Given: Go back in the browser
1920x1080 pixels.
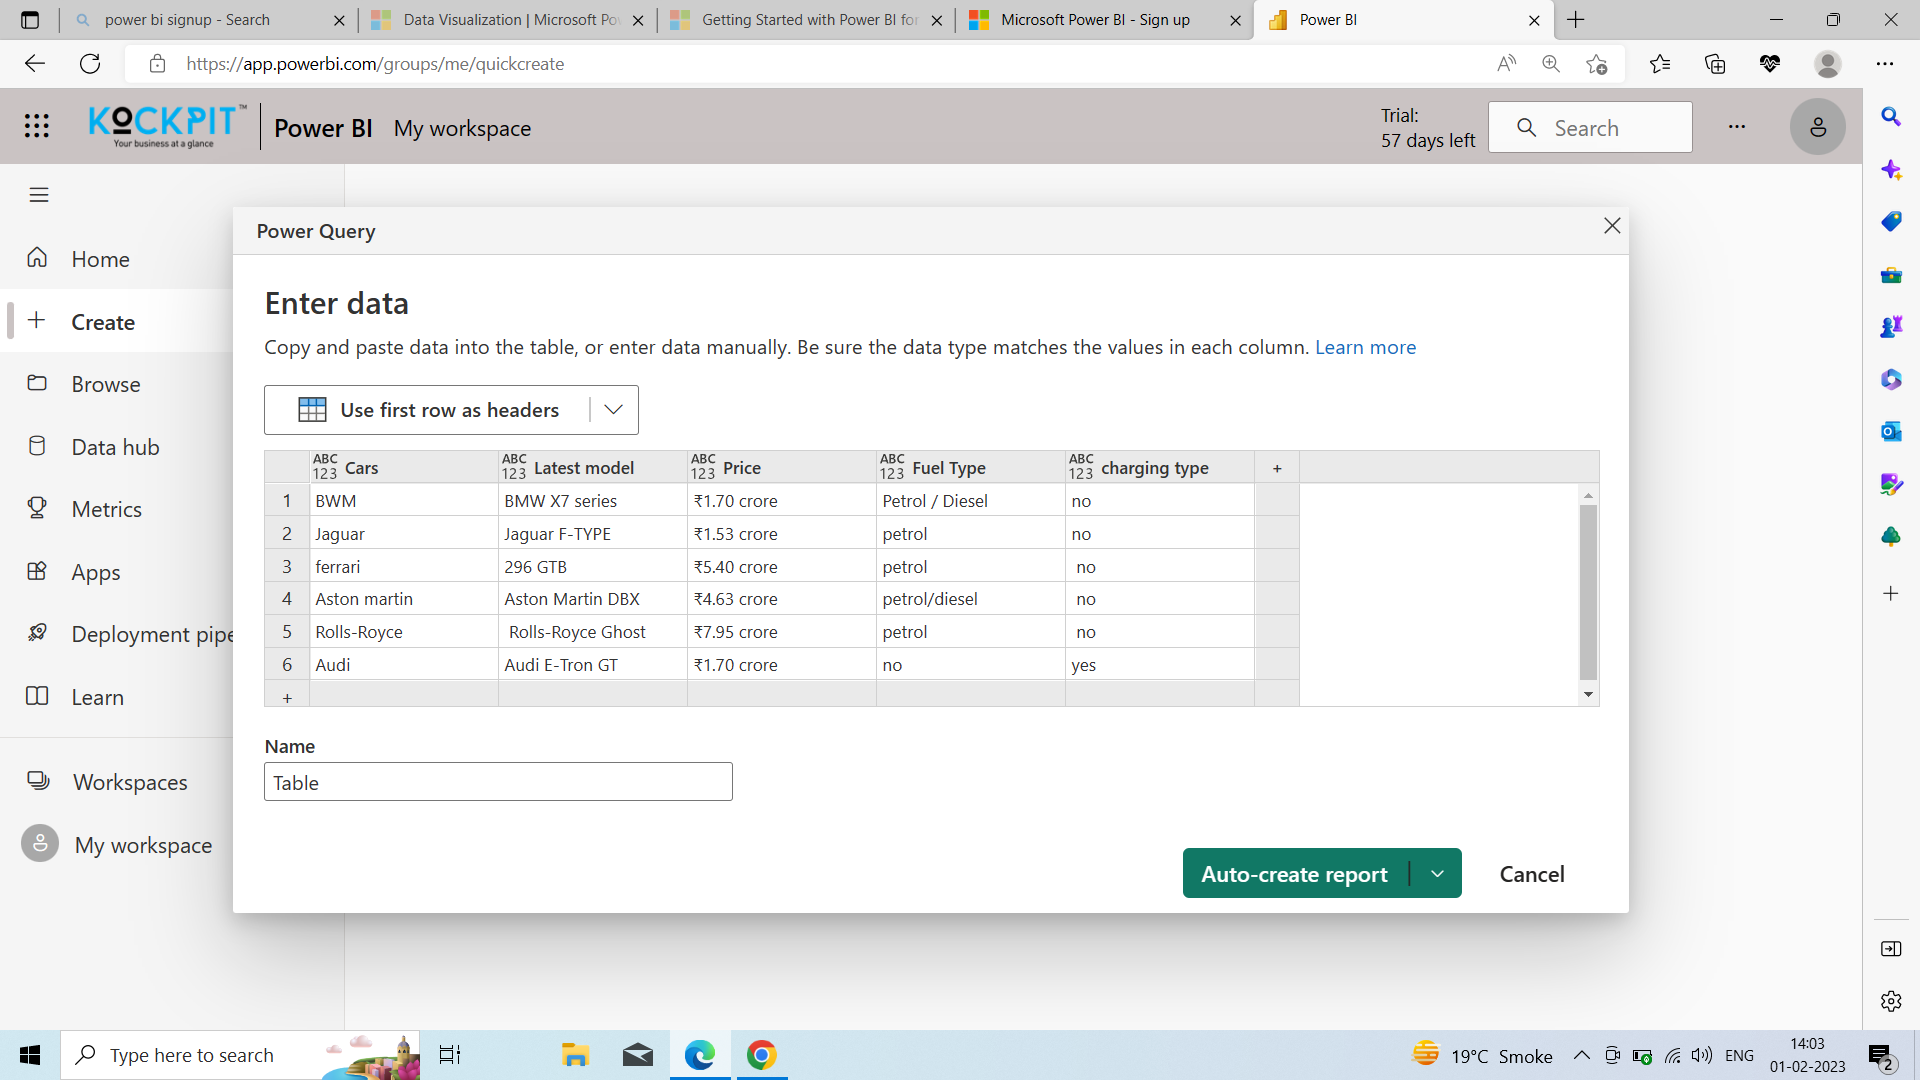Looking at the screenshot, I should point(35,64).
